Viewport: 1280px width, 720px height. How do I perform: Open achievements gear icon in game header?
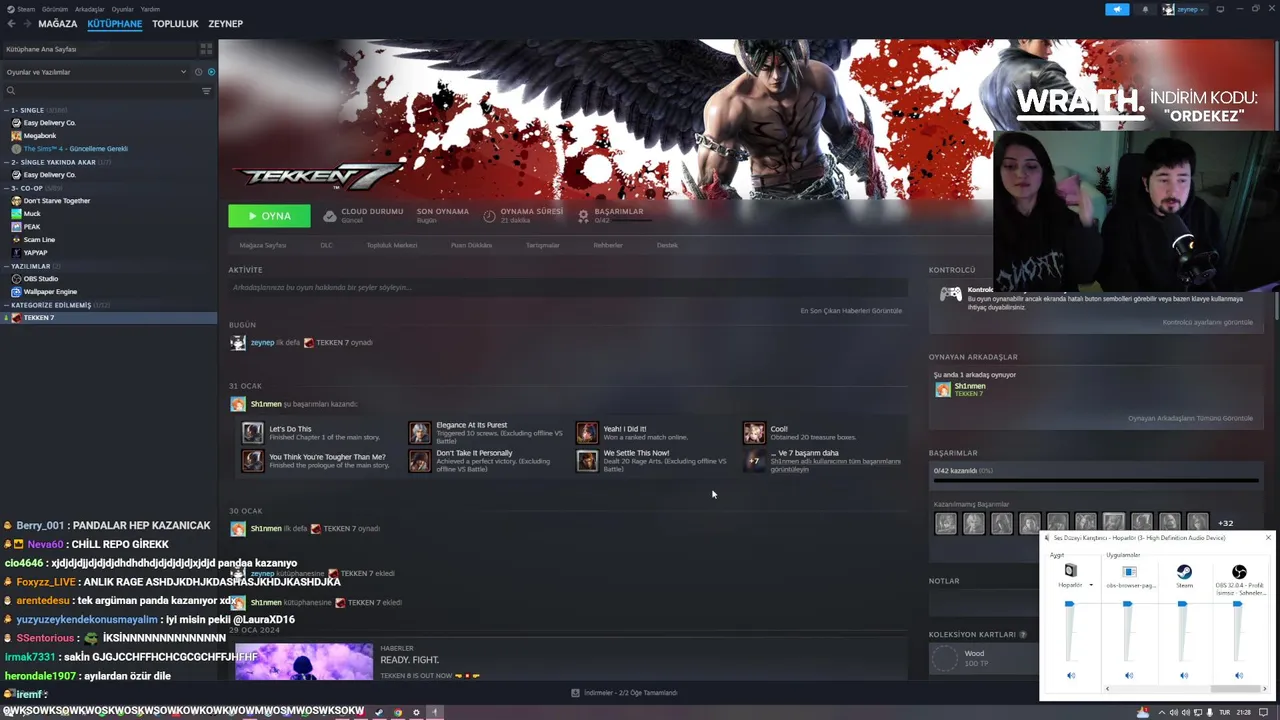coord(584,216)
